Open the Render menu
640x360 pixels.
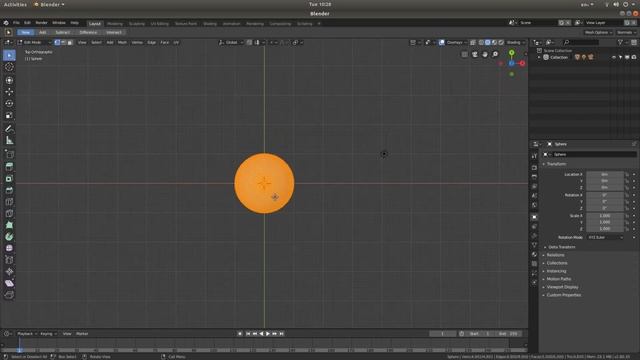pyautogui.click(x=41, y=23)
